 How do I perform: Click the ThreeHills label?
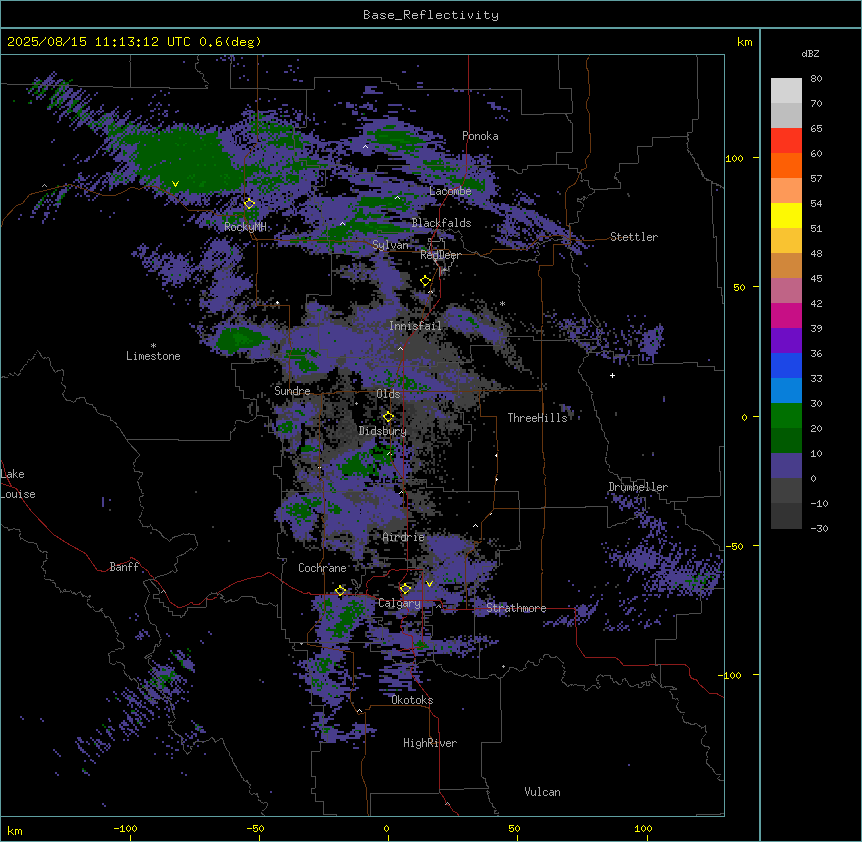pyautogui.click(x=537, y=418)
